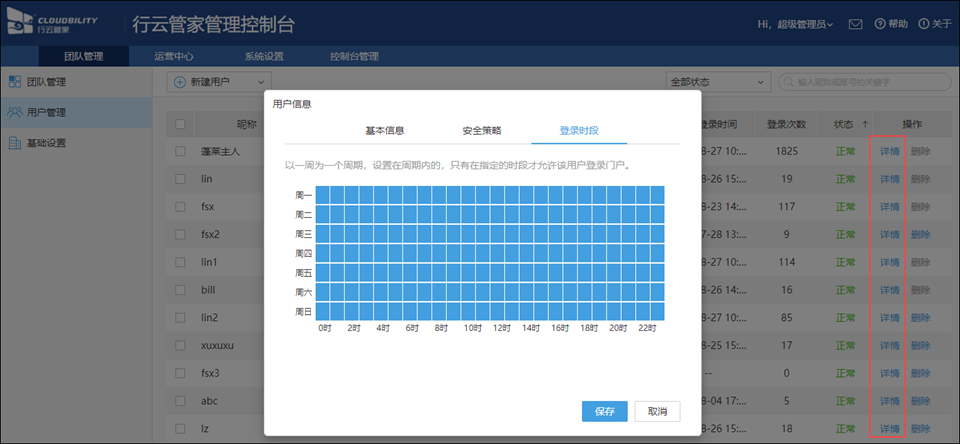Click the 团队管理 sidebar icon
Image resolution: width=960 pixels, height=444 pixels.
click(14, 81)
